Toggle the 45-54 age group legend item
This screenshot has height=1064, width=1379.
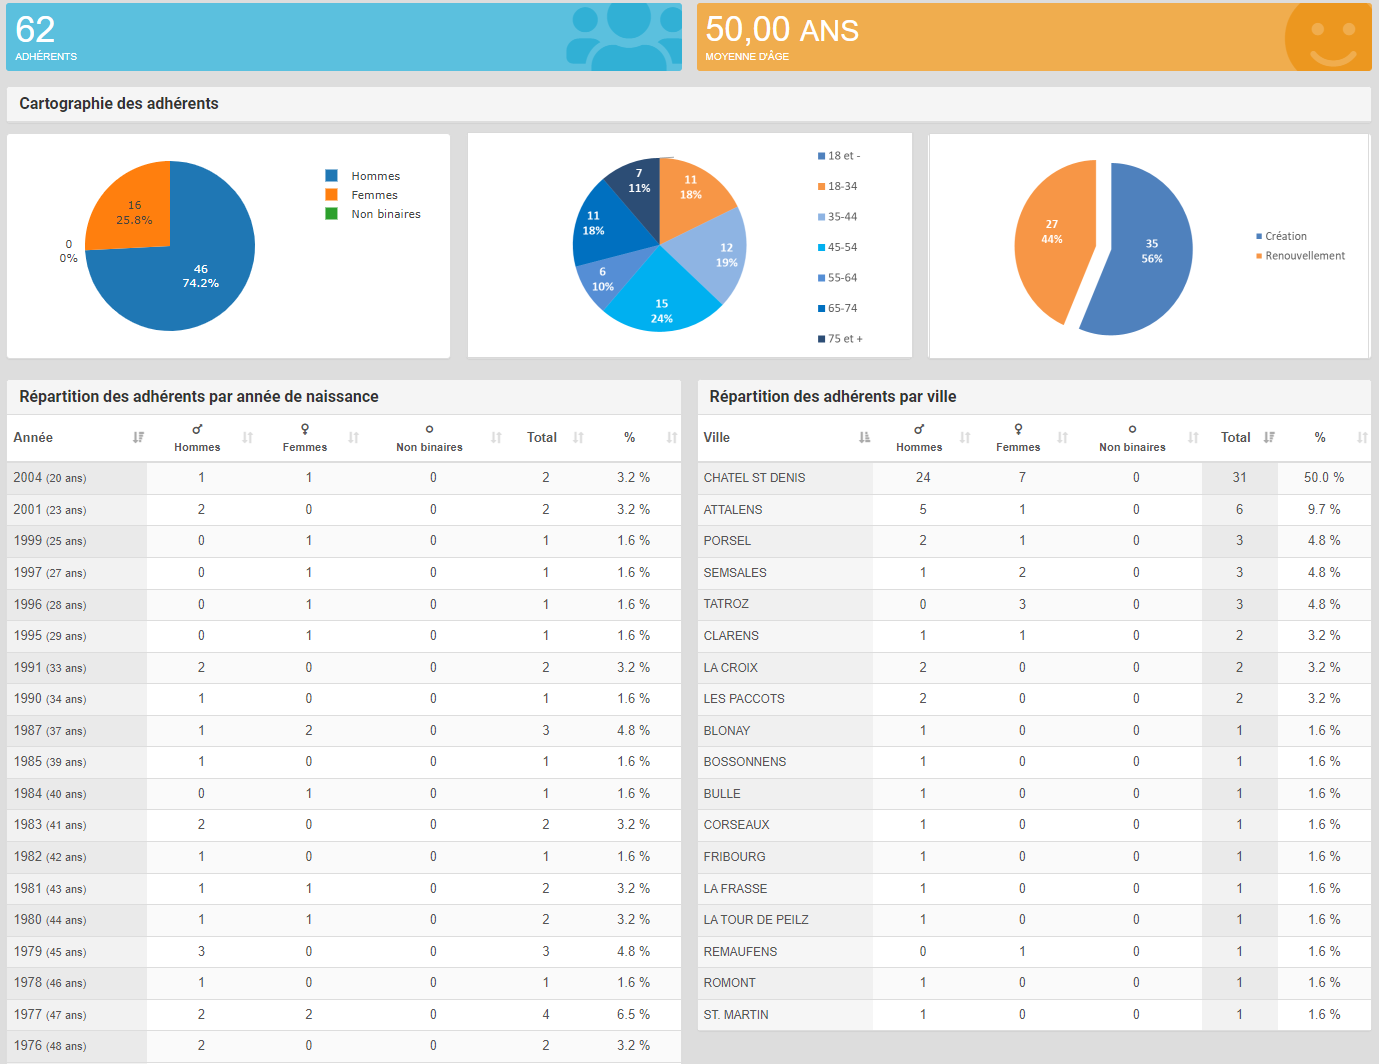[x=842, y=247]
